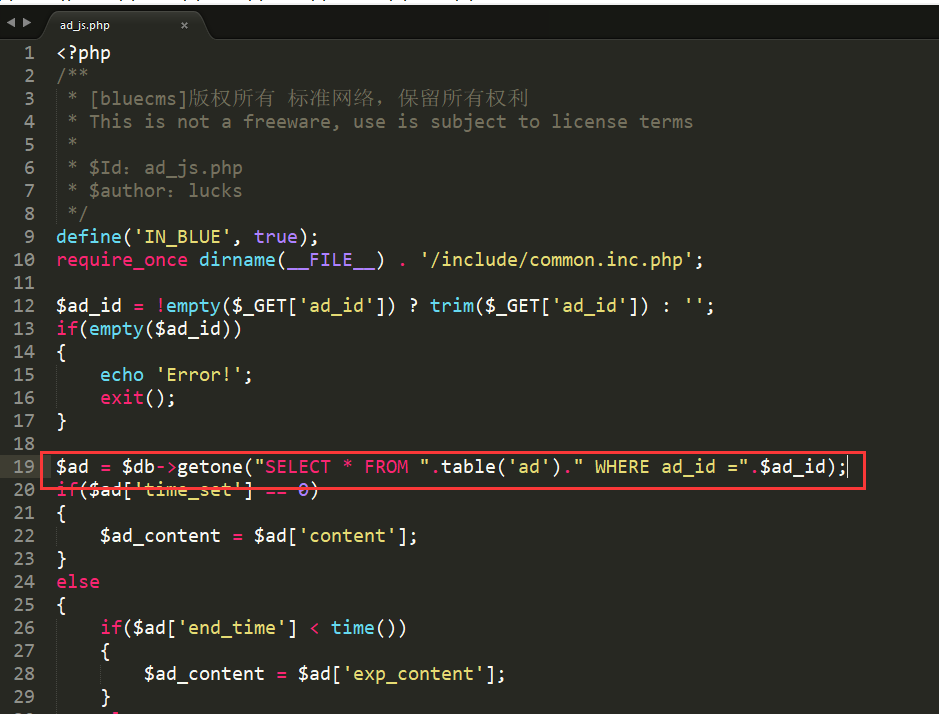The width and height of the screenshot is (939, 714).
Task: Click line number 12 in gutter
Action: pos(24,306)
